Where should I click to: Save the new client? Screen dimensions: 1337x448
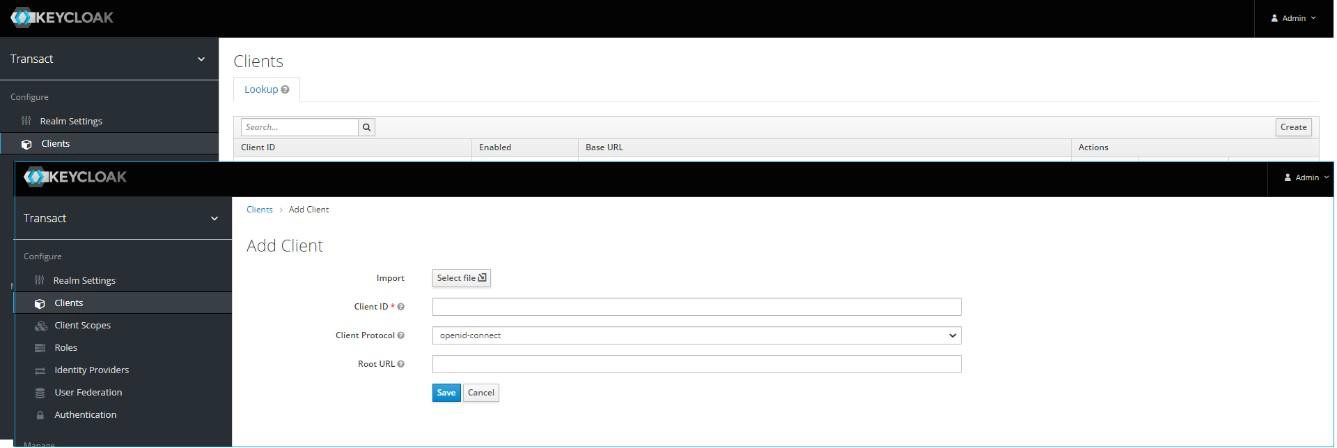click(446, 393)
